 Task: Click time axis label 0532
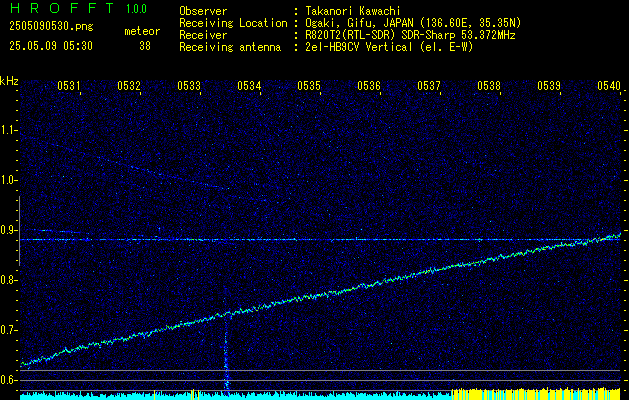129,85
